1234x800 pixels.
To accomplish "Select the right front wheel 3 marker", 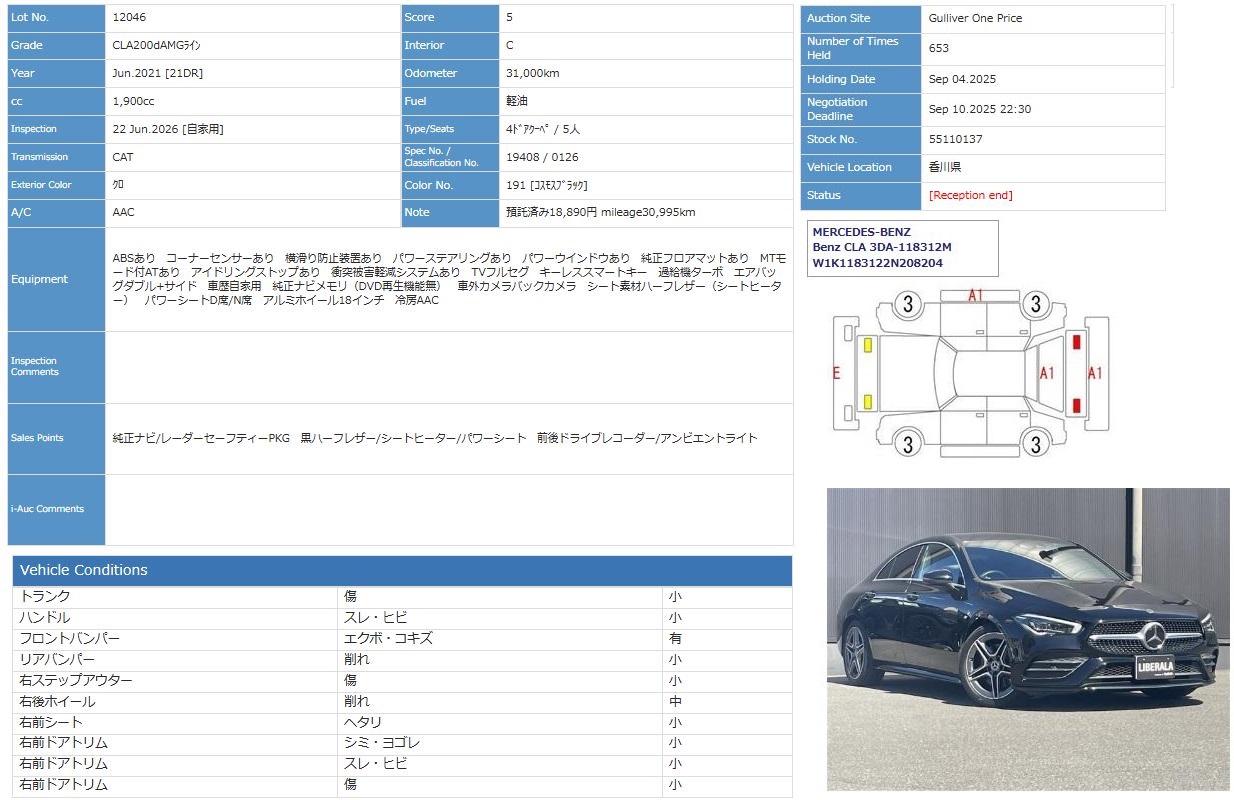I will (x=907, y=304).
